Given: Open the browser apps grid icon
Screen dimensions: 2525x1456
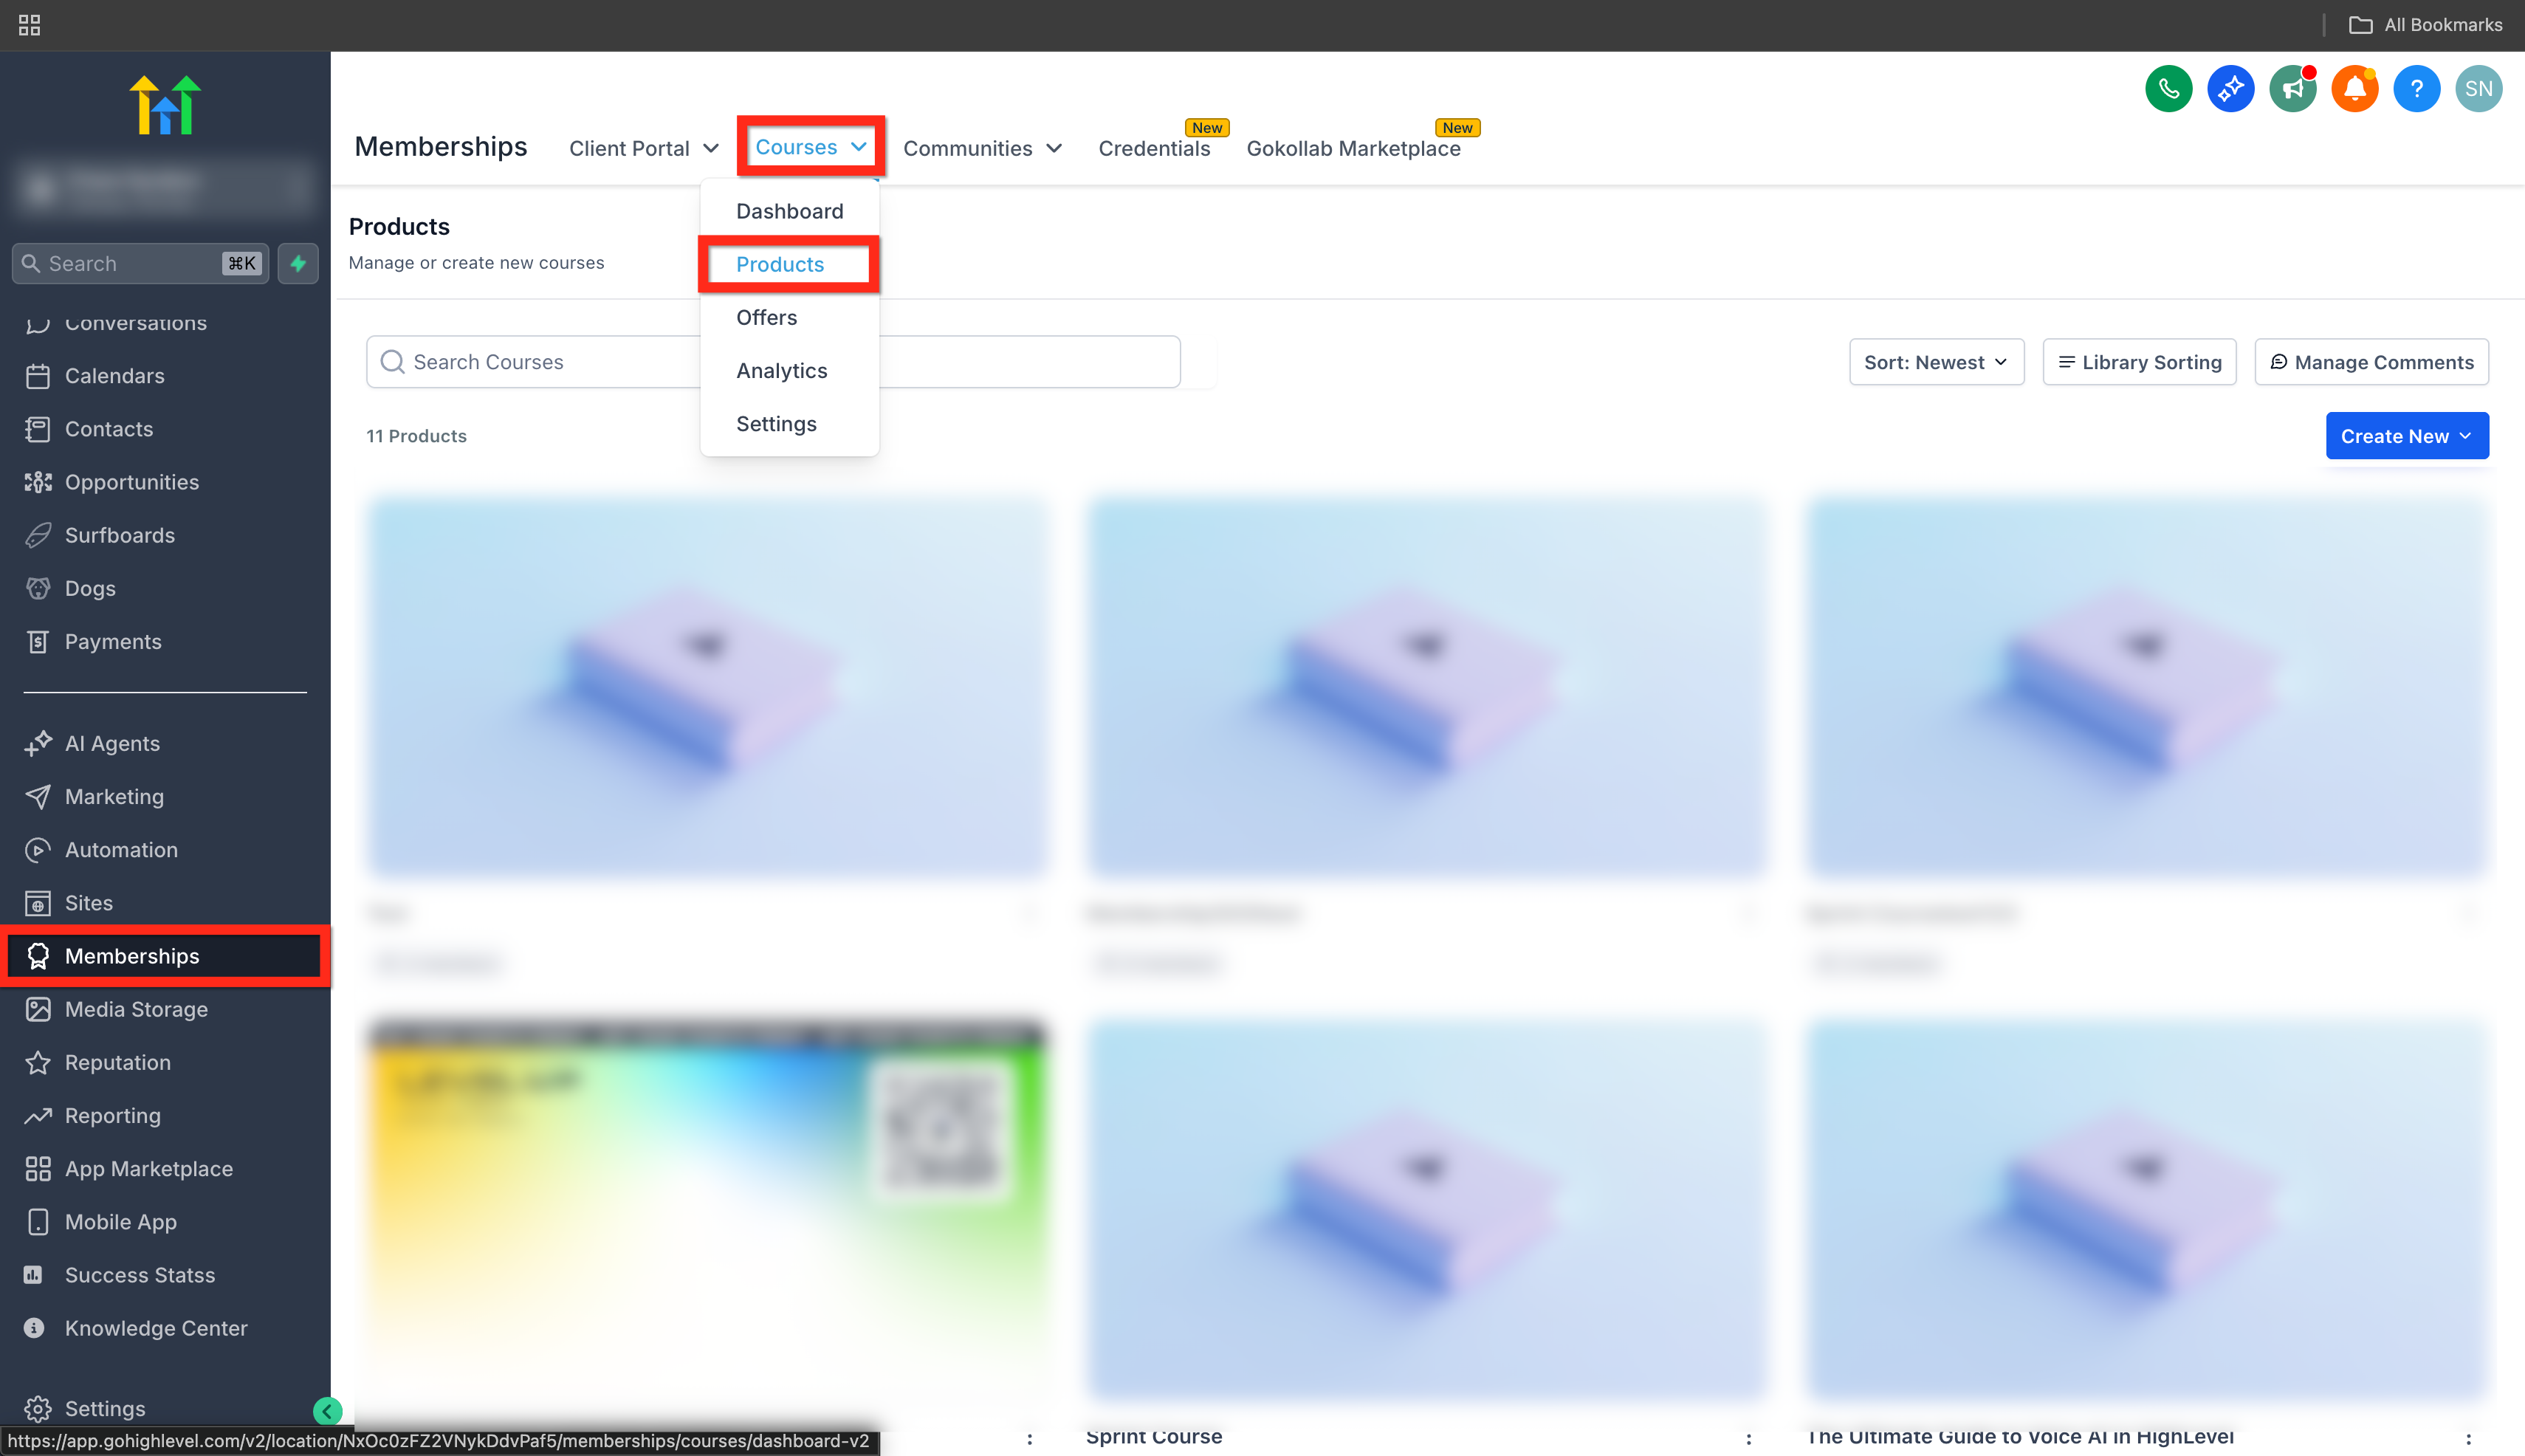Looking at the screenshot, I should tap(29, 25).
